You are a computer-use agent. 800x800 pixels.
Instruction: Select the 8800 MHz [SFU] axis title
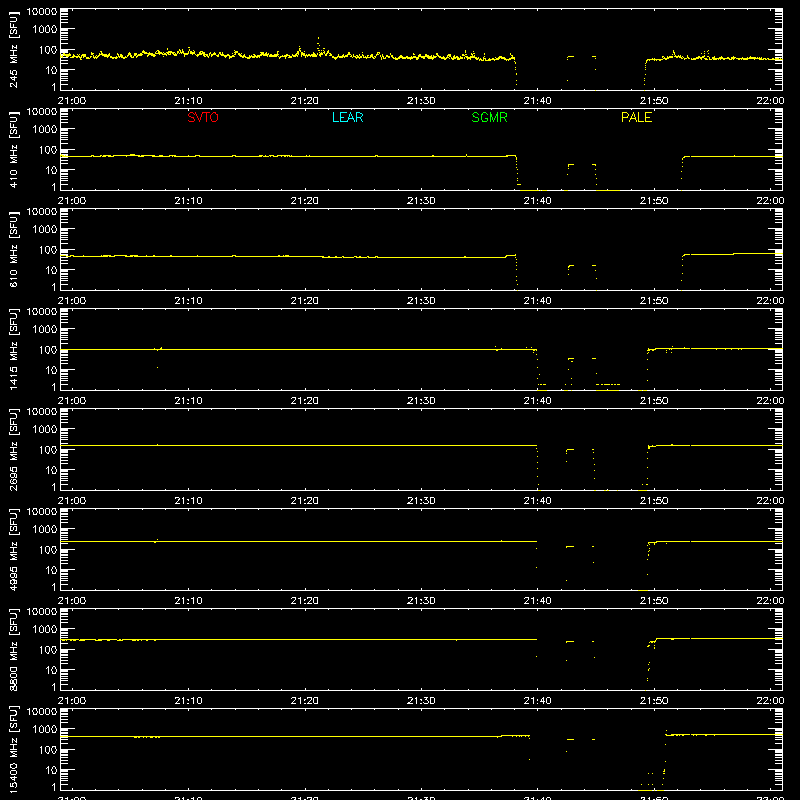point(14,649)
